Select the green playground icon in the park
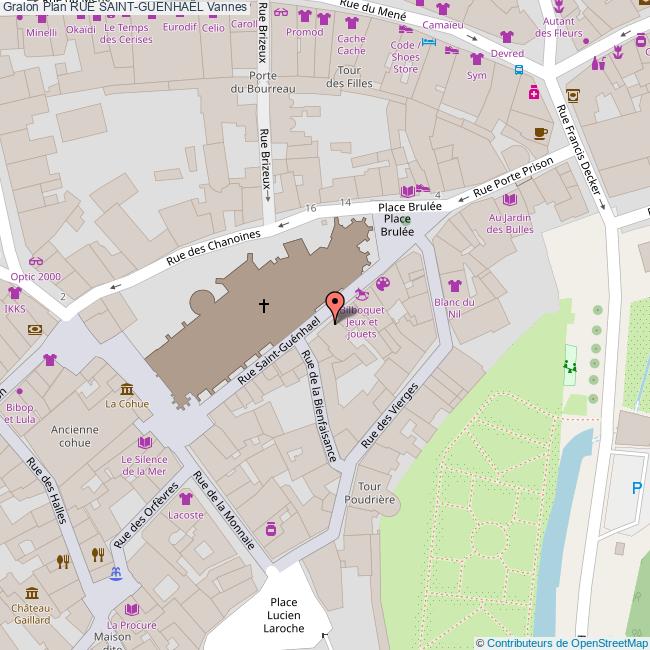The image size is (650, 650). pos(570,366)
